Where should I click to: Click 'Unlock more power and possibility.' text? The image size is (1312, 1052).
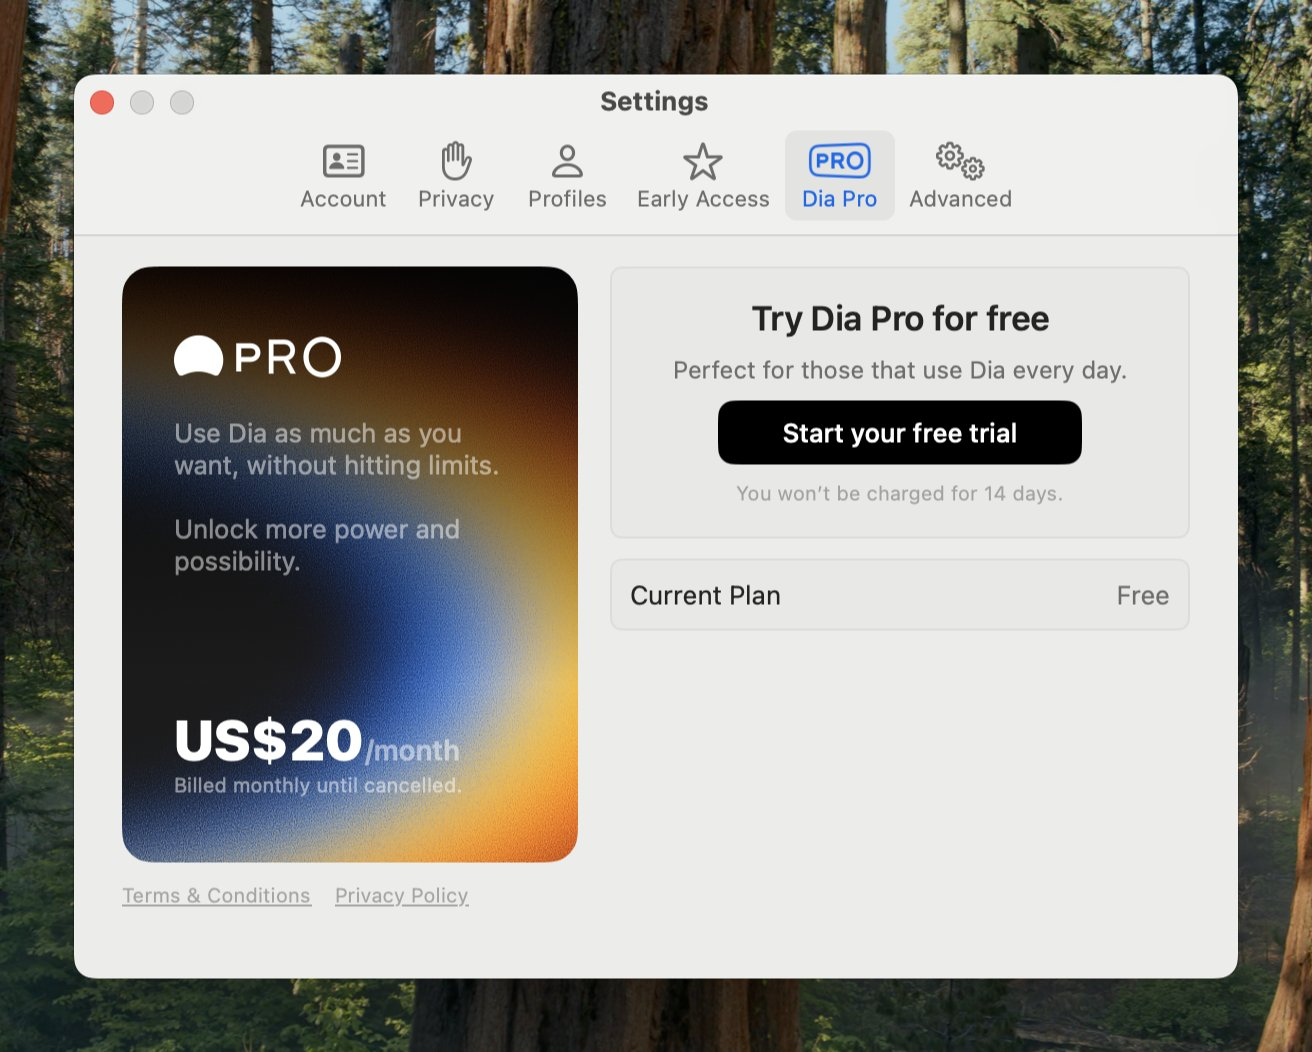317,545
